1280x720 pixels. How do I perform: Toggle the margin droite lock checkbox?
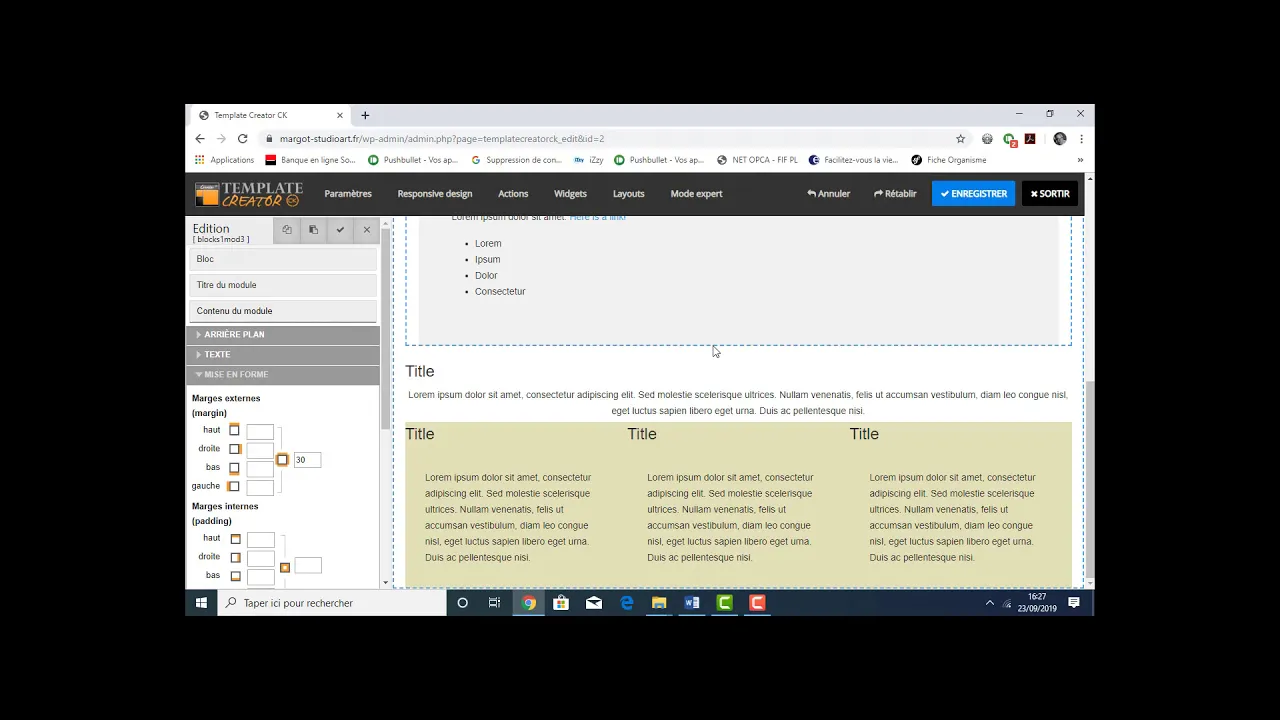(235, 449)
